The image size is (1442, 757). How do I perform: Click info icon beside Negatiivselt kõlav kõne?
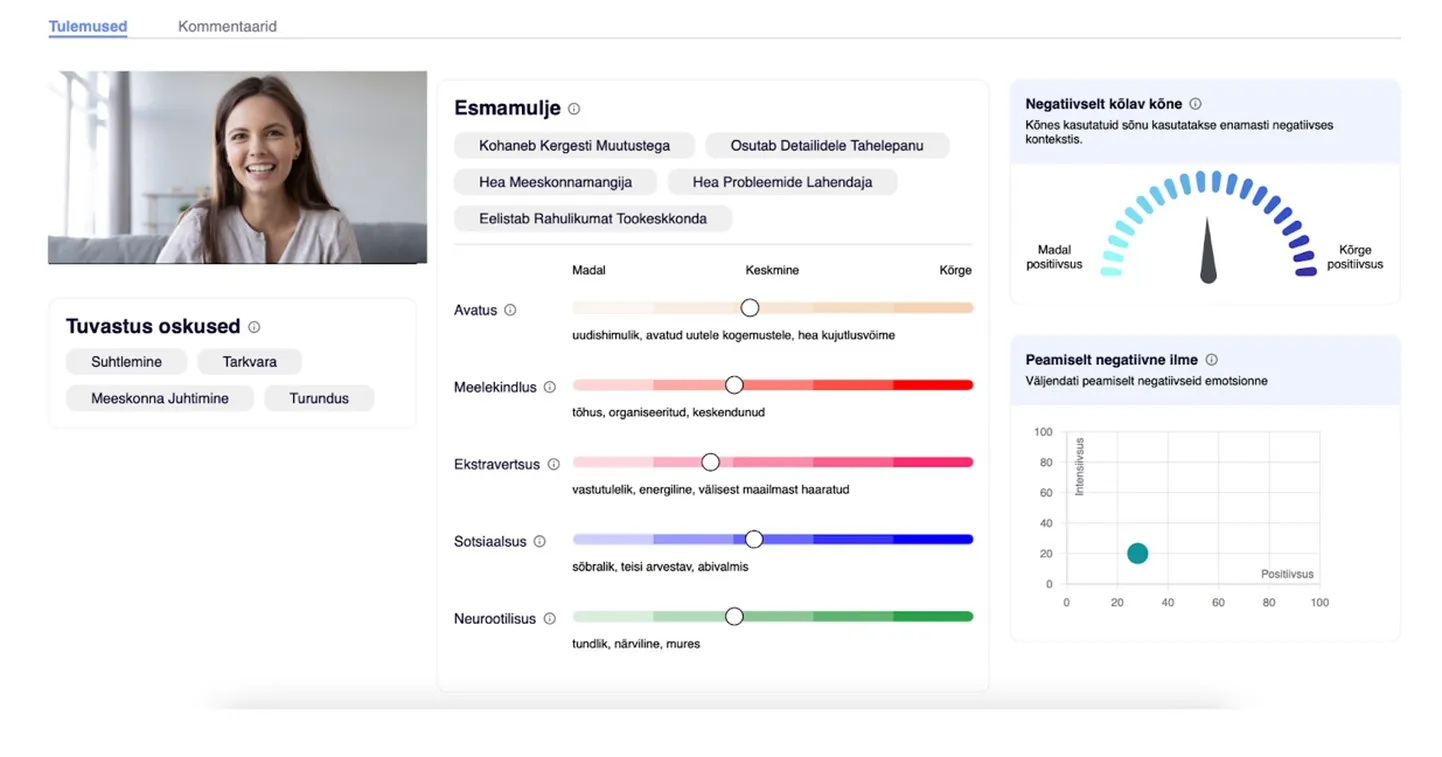tap(1195, 104)
